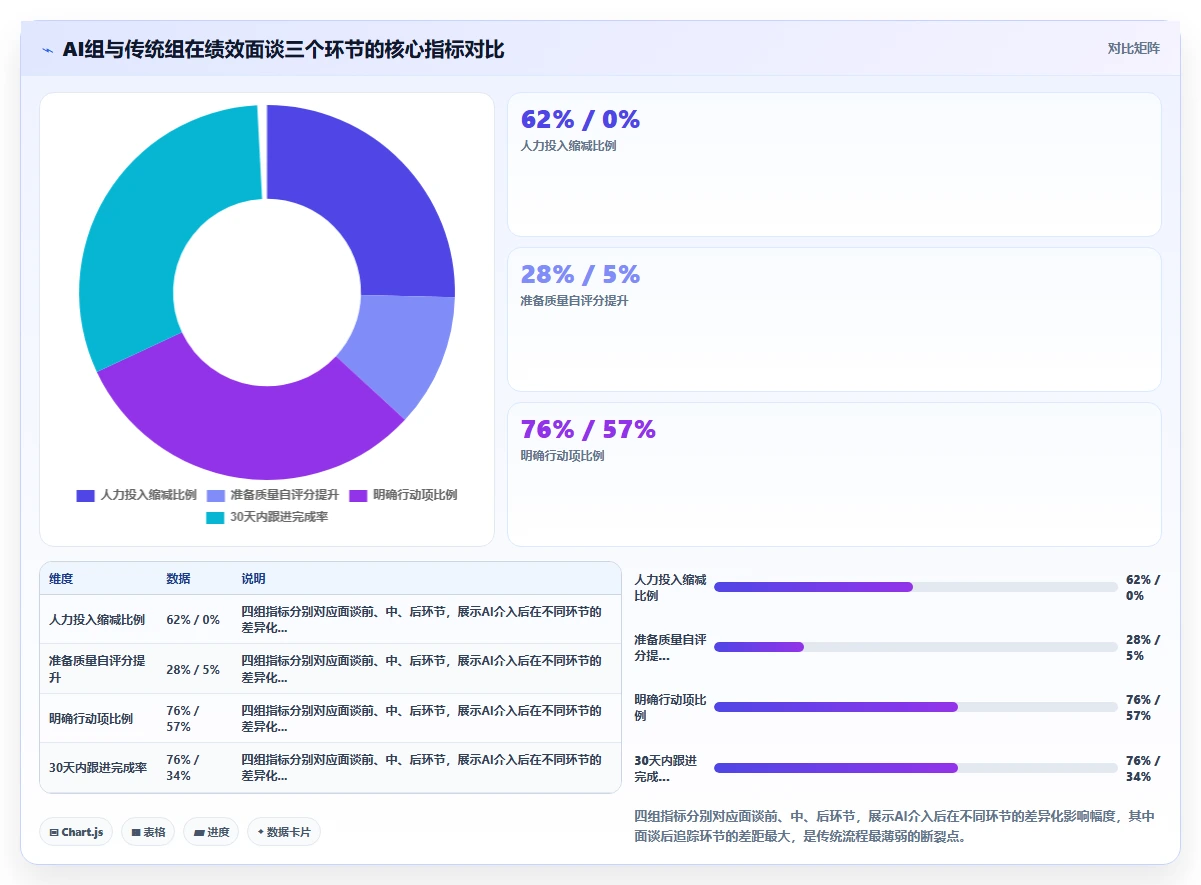Click the 准备质量自评分提... label beside its progress bar

click(x=670, y=647)
